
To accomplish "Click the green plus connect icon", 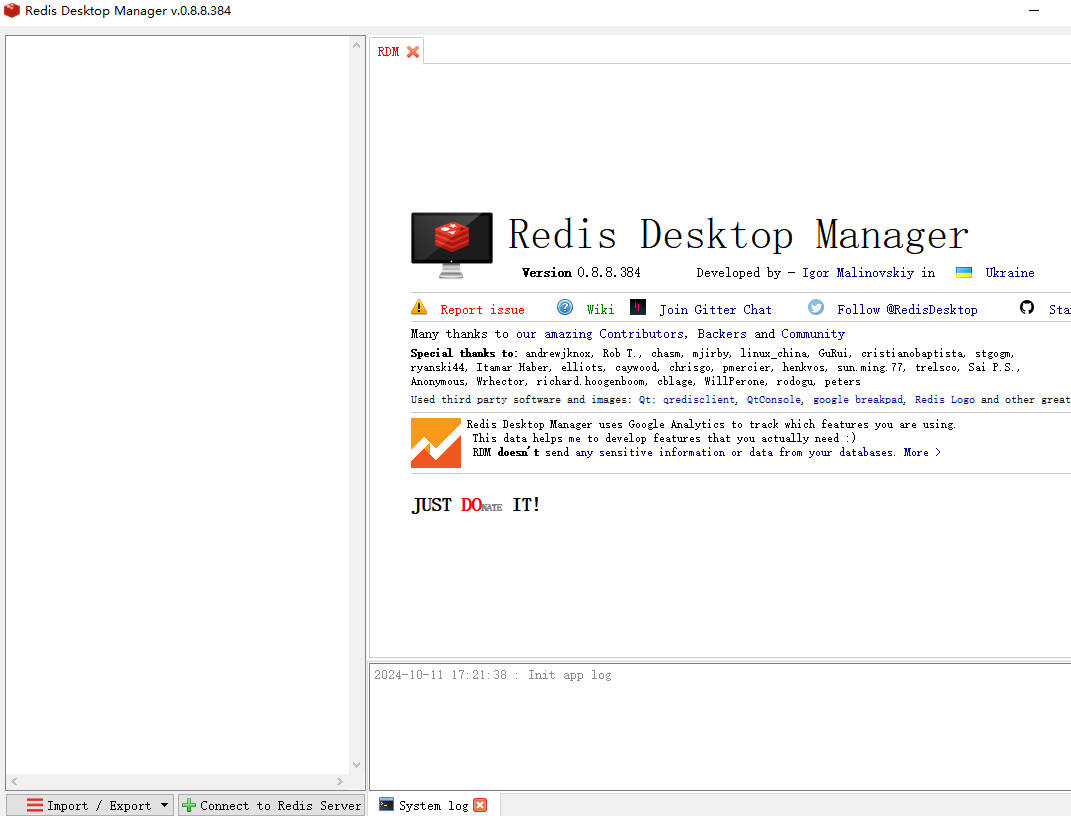I will (x=189, y=805).
